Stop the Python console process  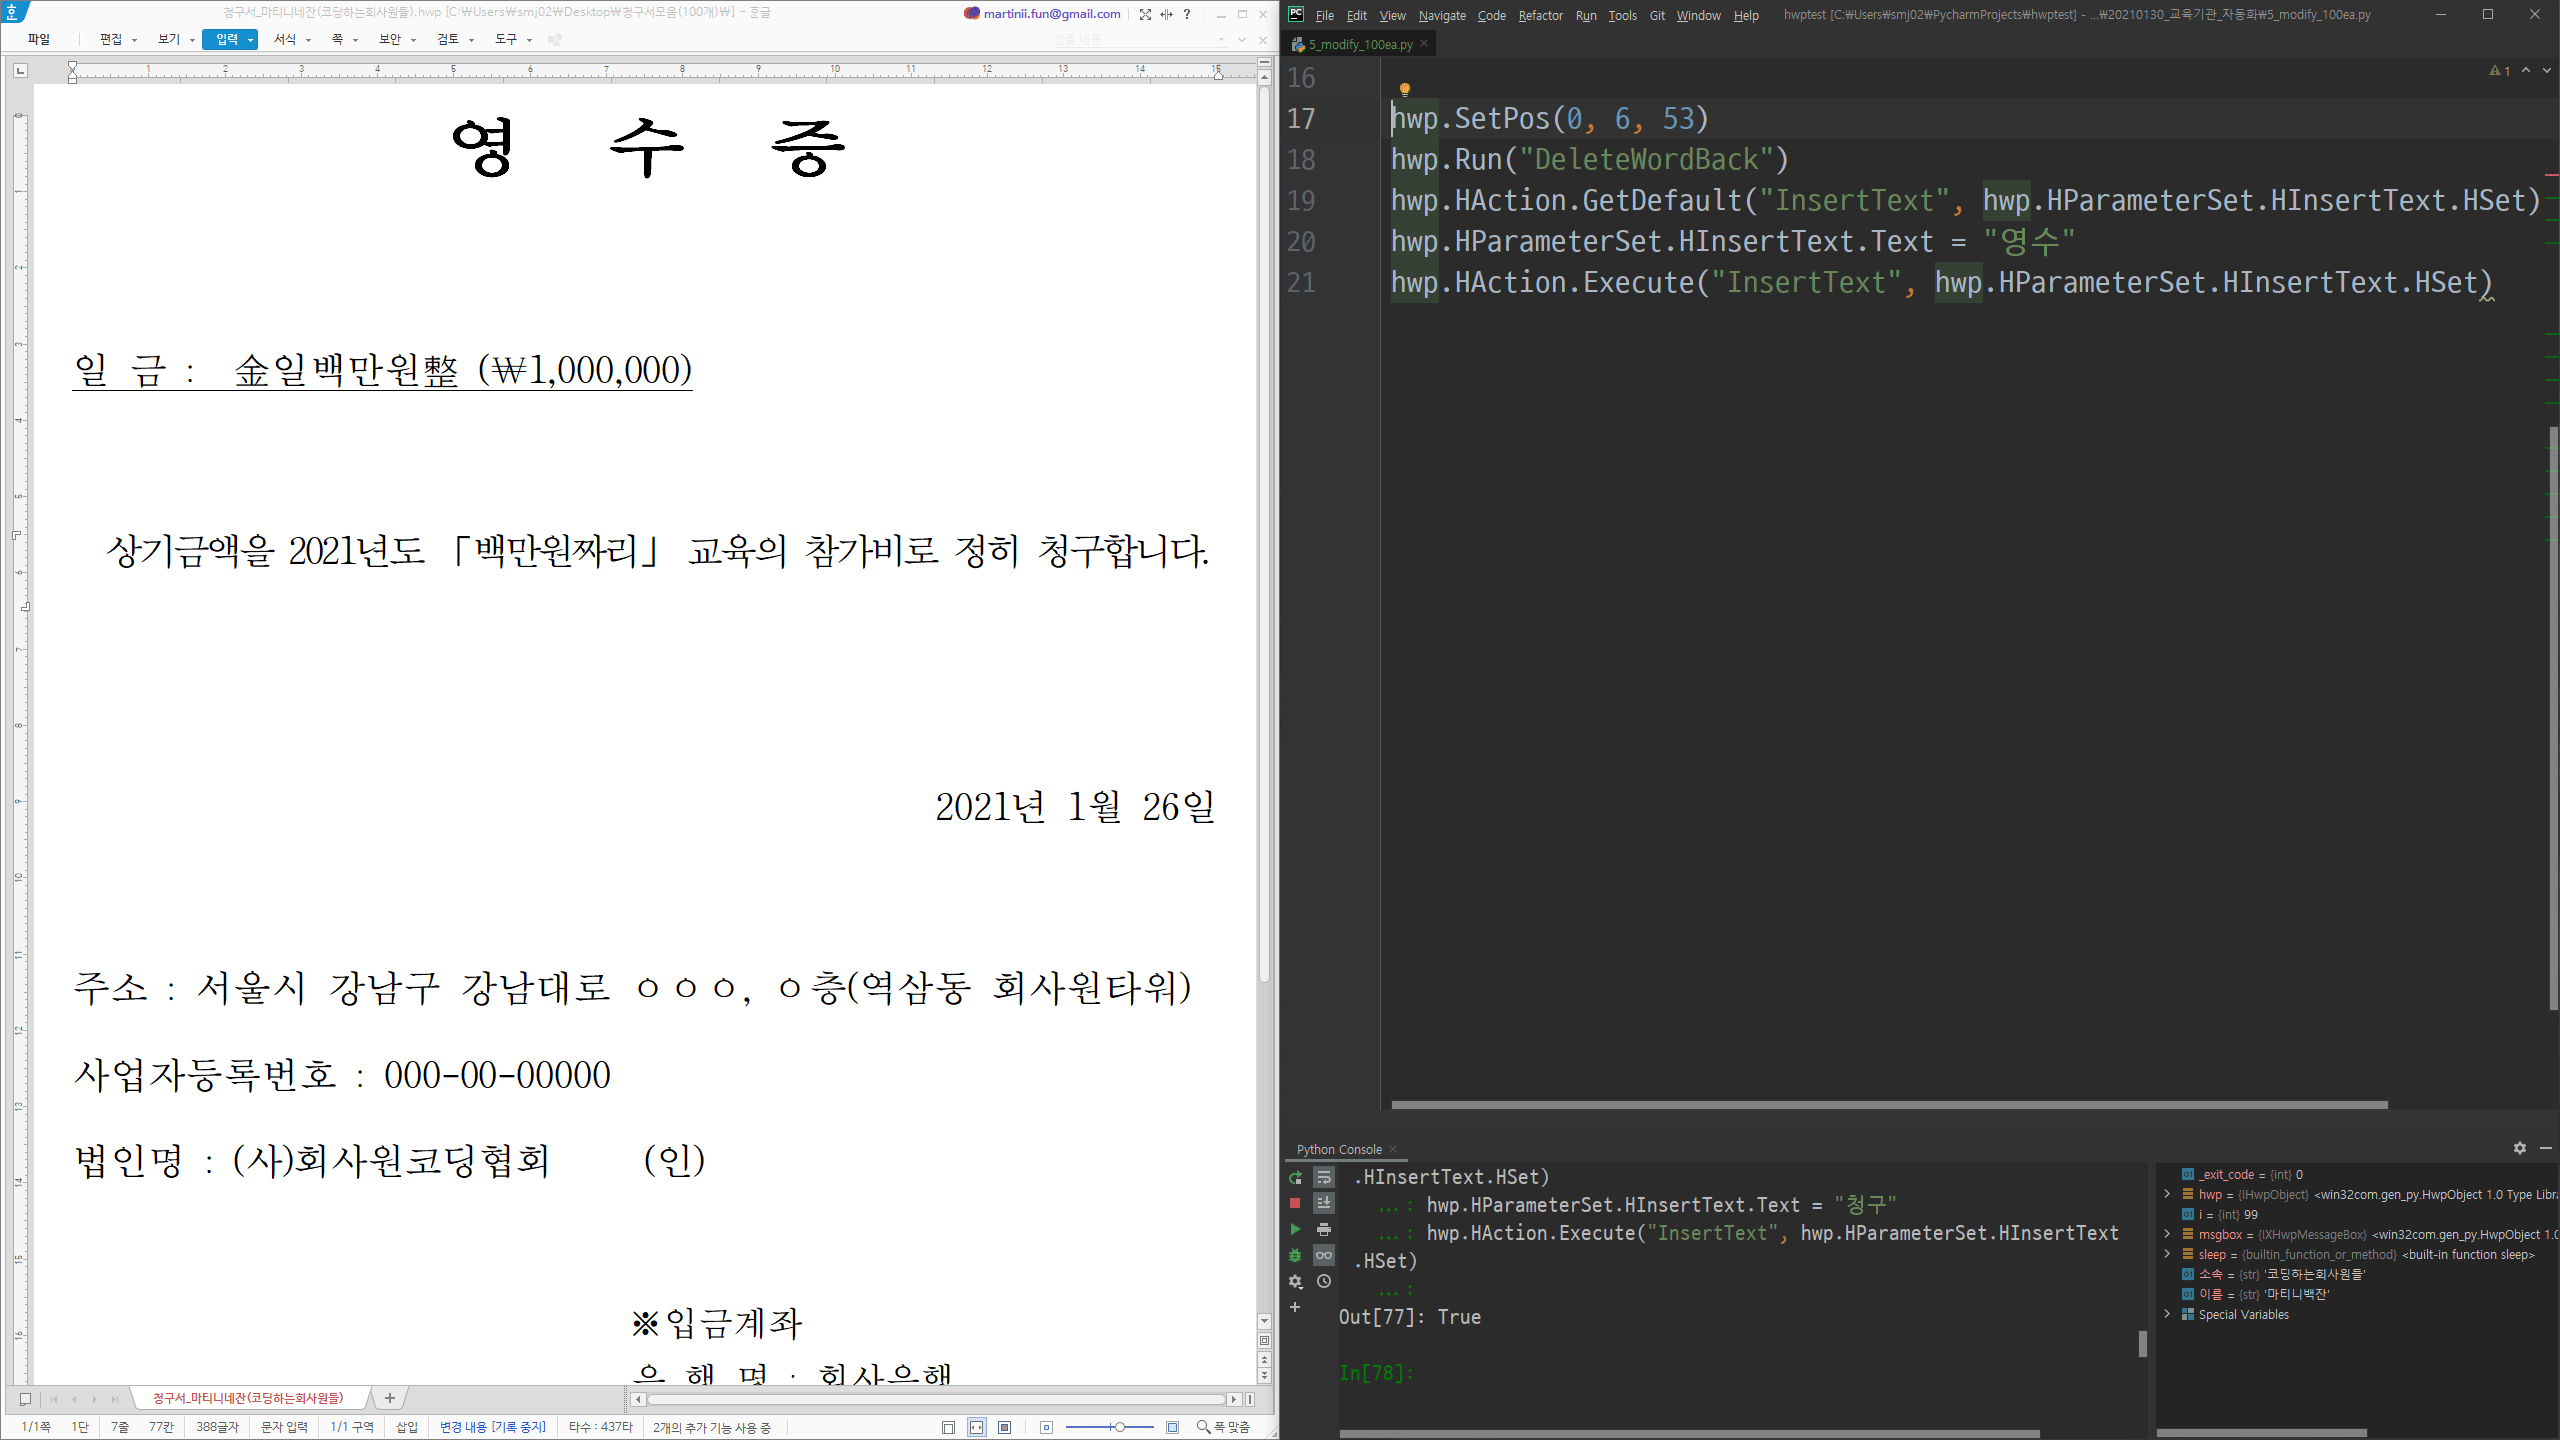[x=1295, y=1203]
